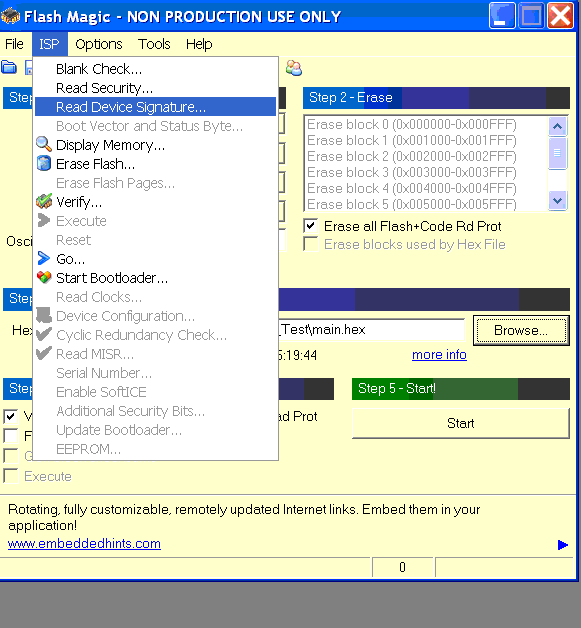Maximize the Flash Magic window

531,16
